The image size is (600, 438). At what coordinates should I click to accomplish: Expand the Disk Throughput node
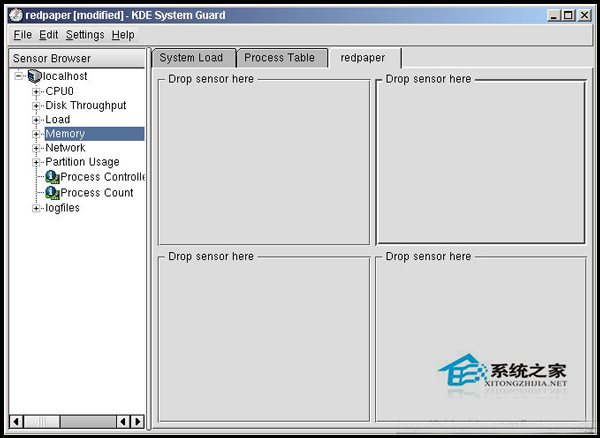coord(36,106)
